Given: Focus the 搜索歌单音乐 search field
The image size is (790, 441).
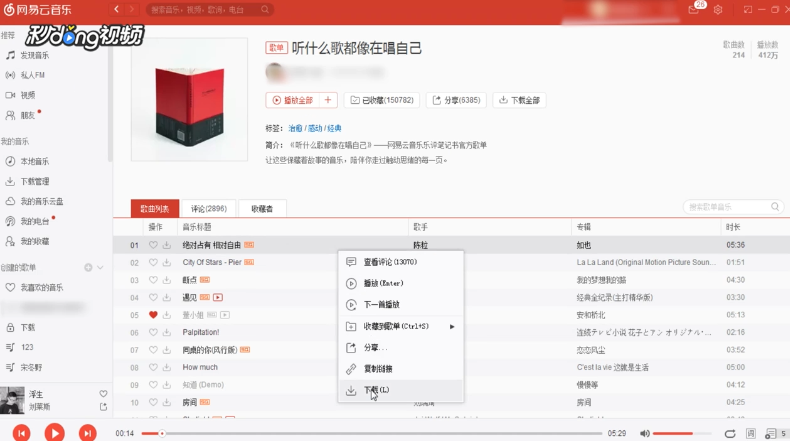Looking at the screenshot, I should pos(733,207).
